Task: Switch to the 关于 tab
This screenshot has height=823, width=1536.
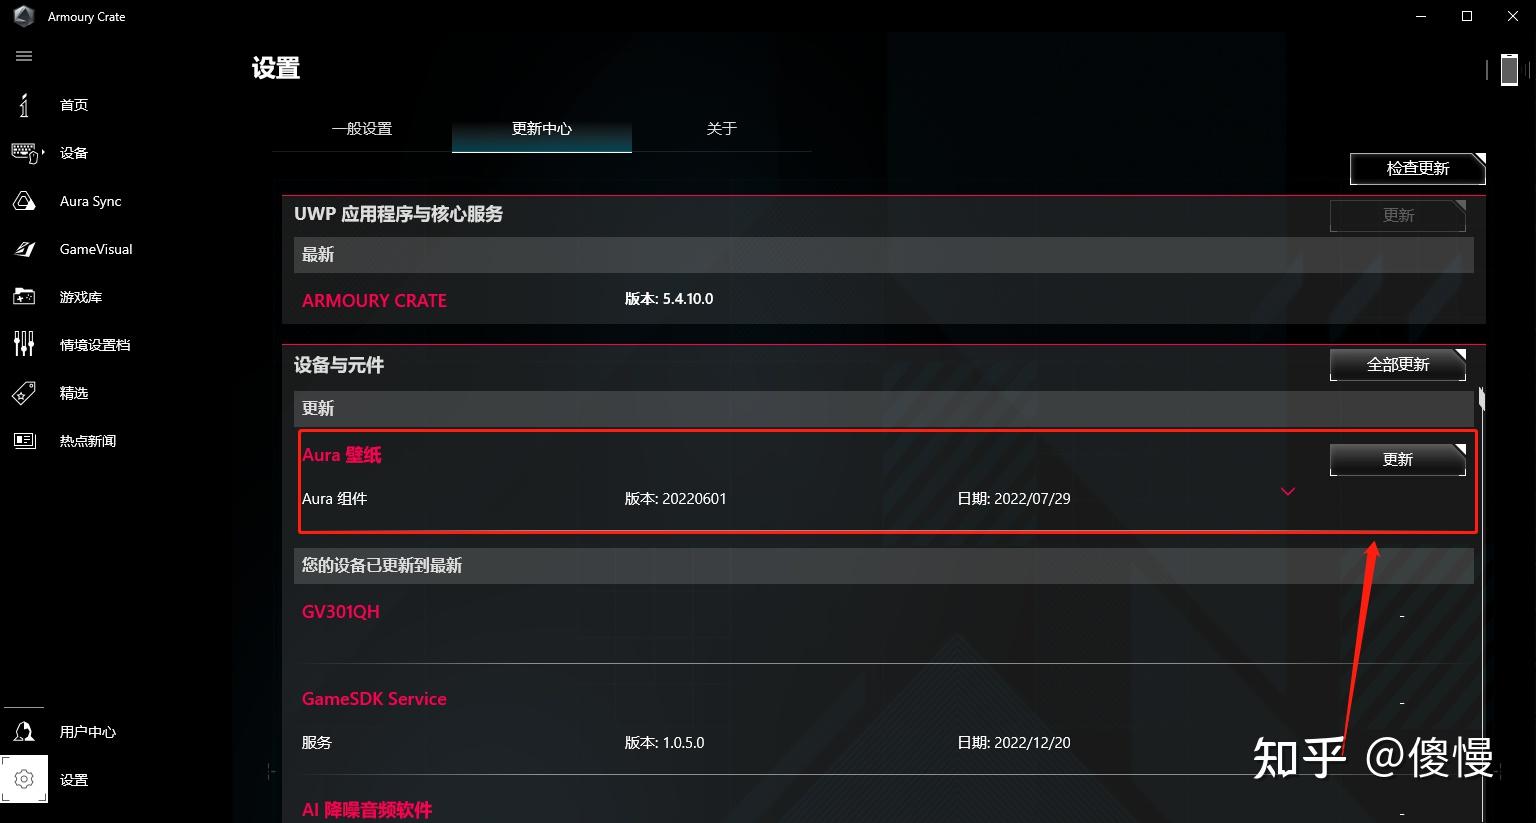Action: coord(722,129)
